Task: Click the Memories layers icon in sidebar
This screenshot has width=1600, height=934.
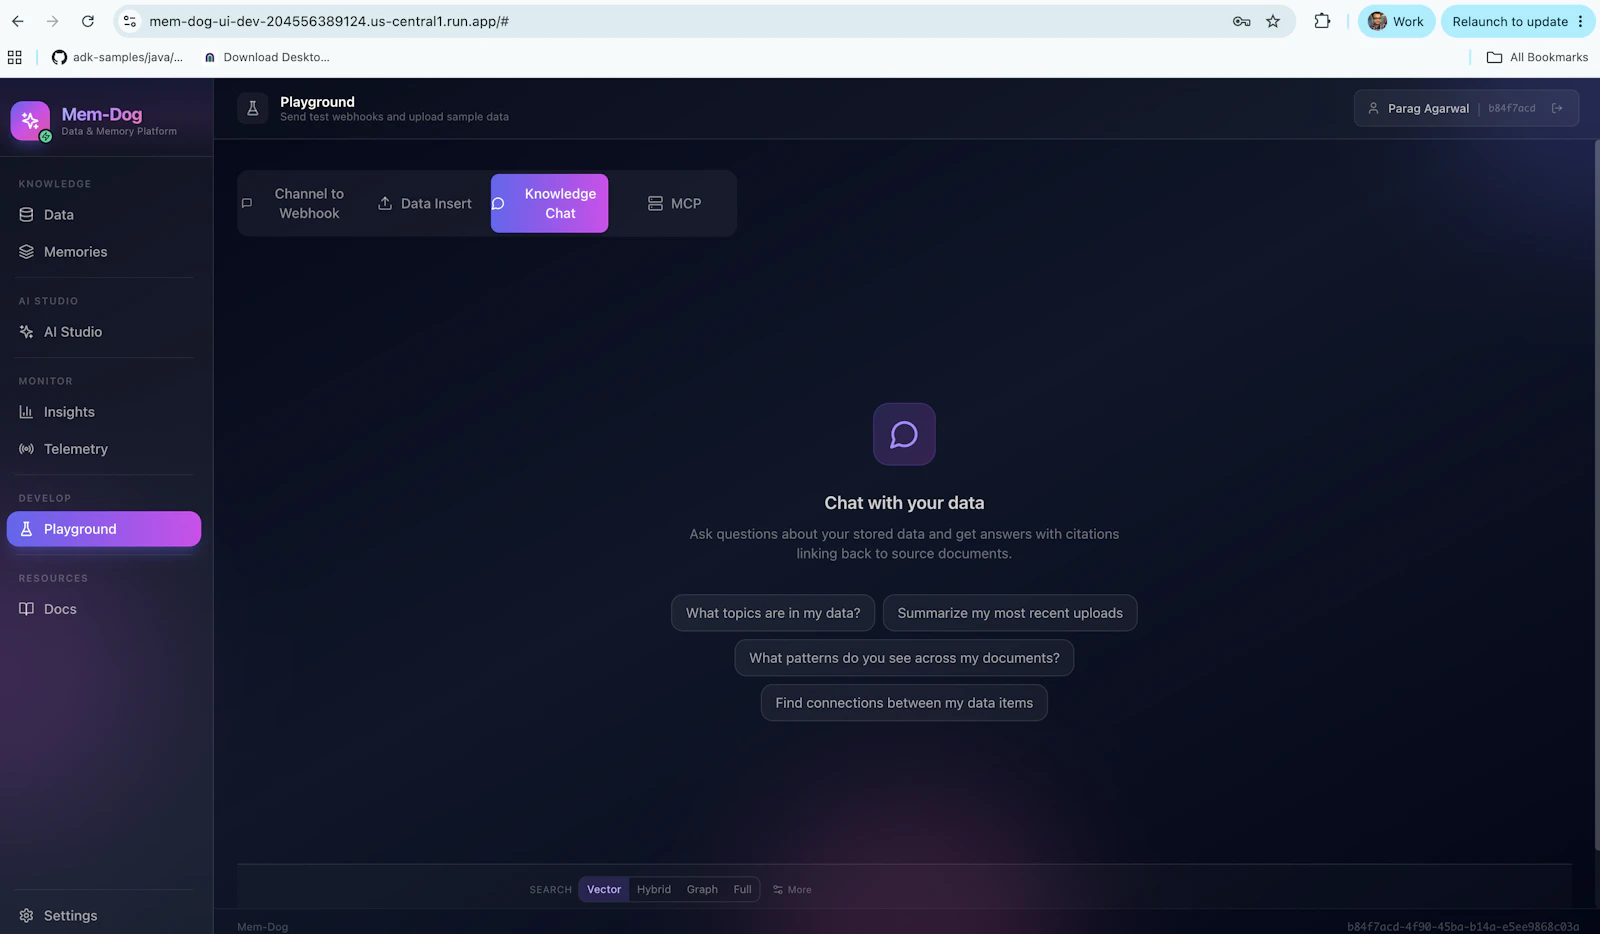Action: tap(26, 252)
